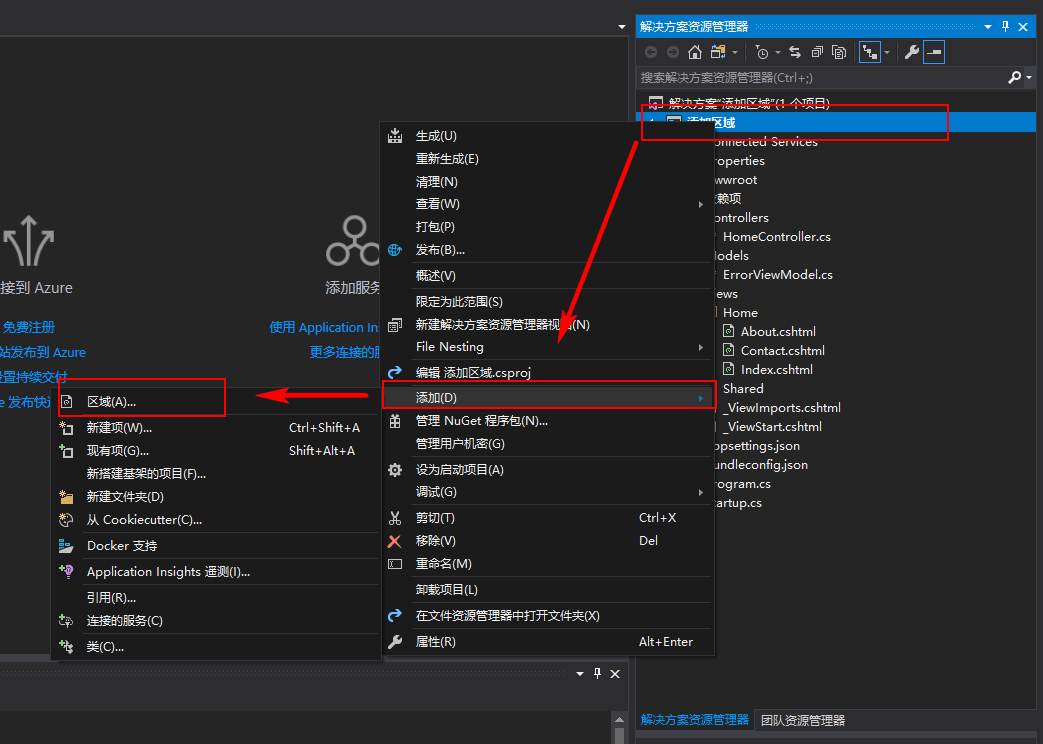Open the search options dropdown arrow
Screen dimensions: 1043x744
(1029, 78)
